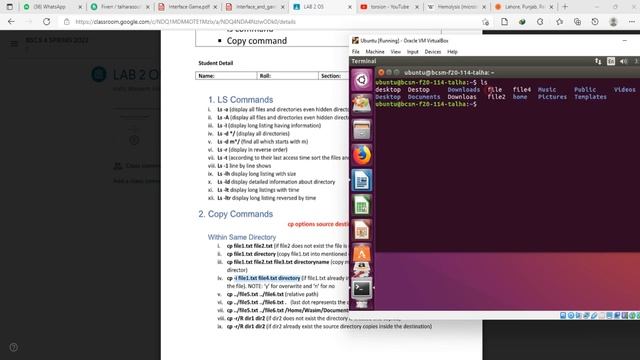Open the file cabinet icon in the Ubuntu launcher
Screen dimensions: 640x360
pyautogui.click(x=362, y=130)
